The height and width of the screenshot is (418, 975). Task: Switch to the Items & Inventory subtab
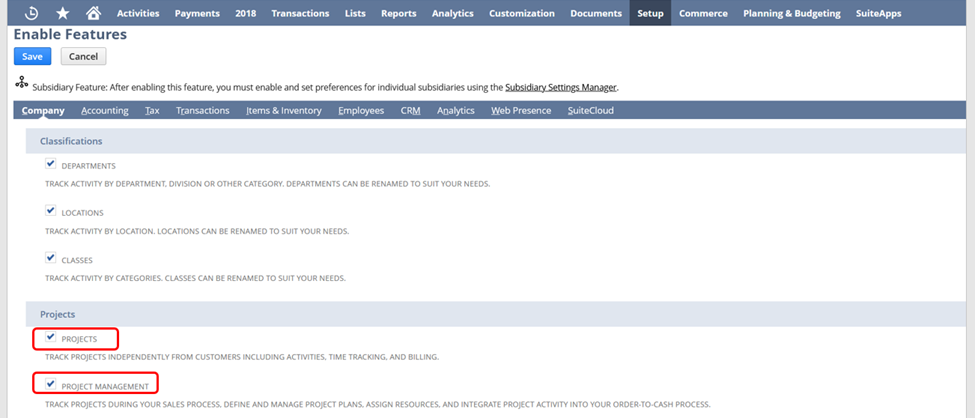click(284, 111)
